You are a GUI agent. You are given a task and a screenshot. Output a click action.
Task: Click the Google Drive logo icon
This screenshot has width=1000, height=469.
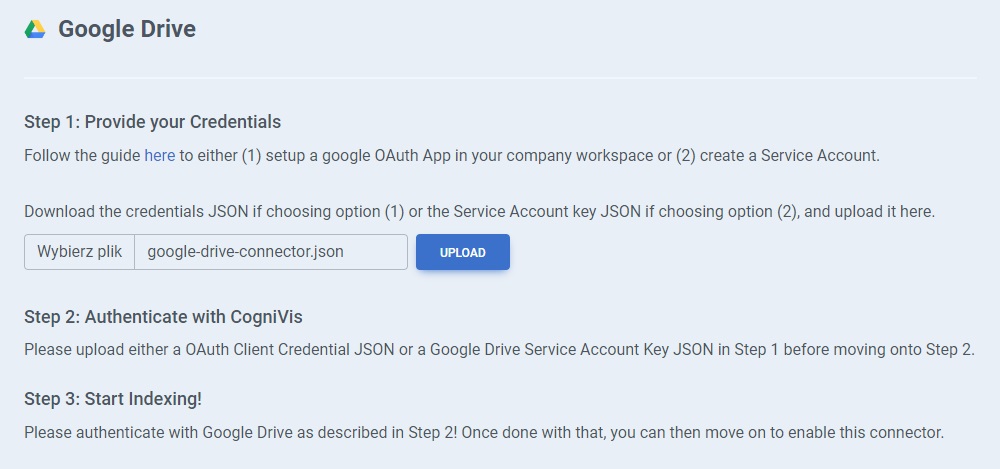pyautogui.click(x=35, y=30)
